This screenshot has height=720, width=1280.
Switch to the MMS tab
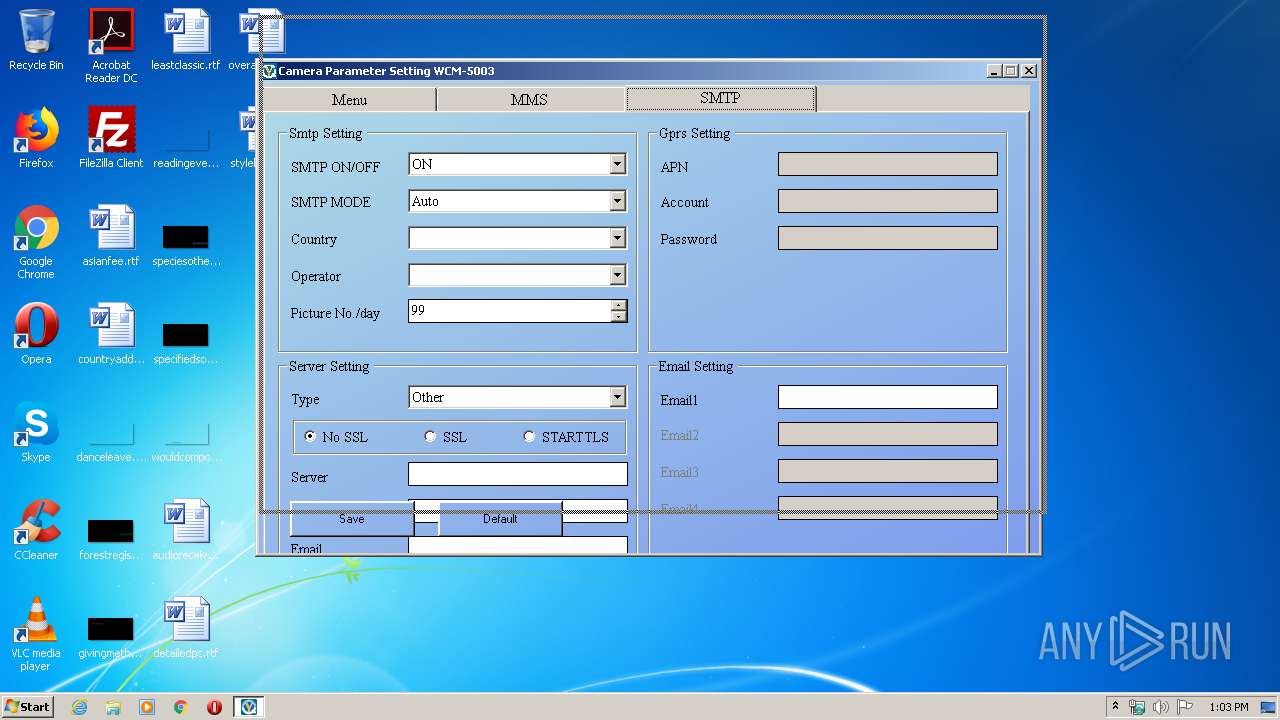coord(529,99)
